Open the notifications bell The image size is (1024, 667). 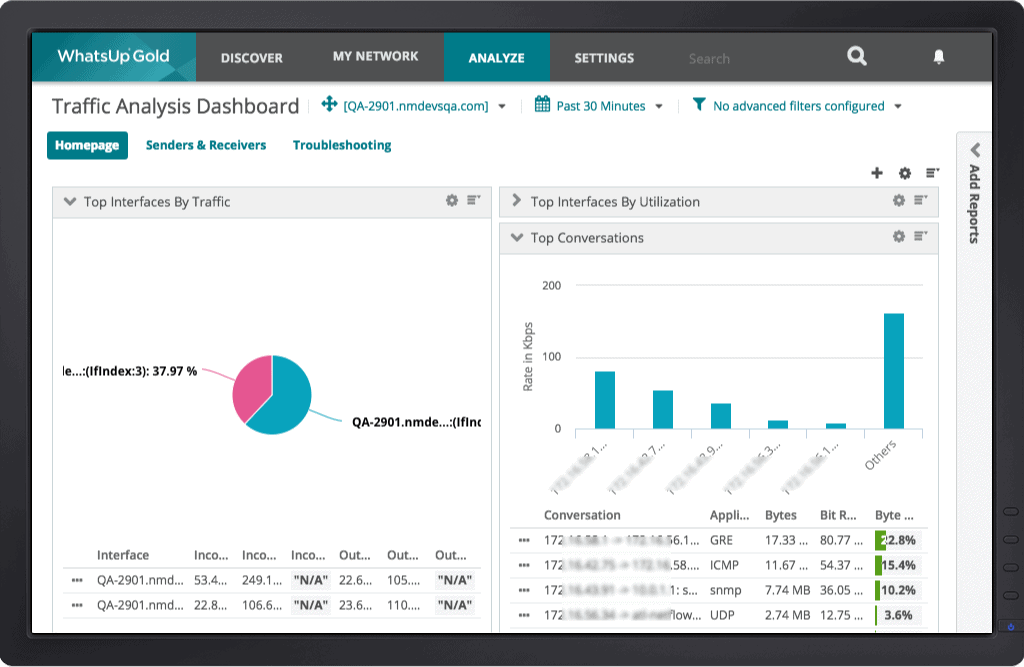coord(938,57)
